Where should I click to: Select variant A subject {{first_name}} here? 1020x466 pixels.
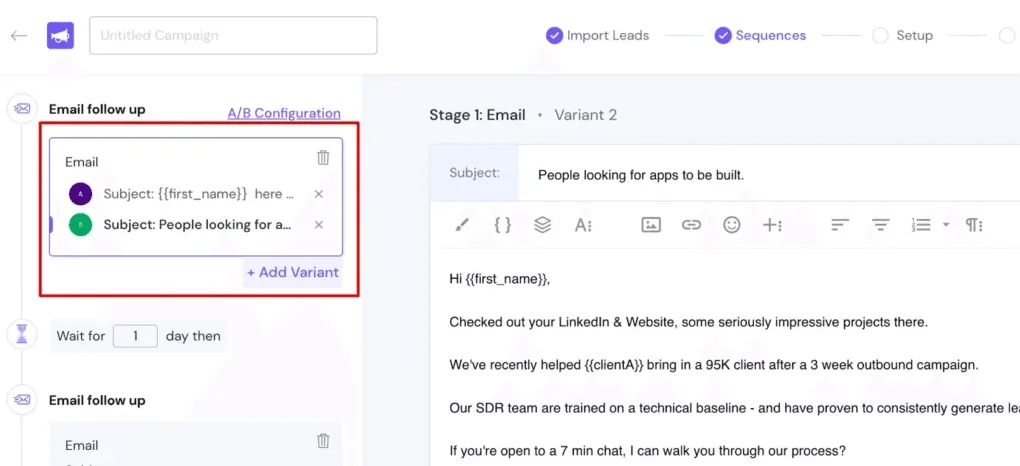point(198,194)
